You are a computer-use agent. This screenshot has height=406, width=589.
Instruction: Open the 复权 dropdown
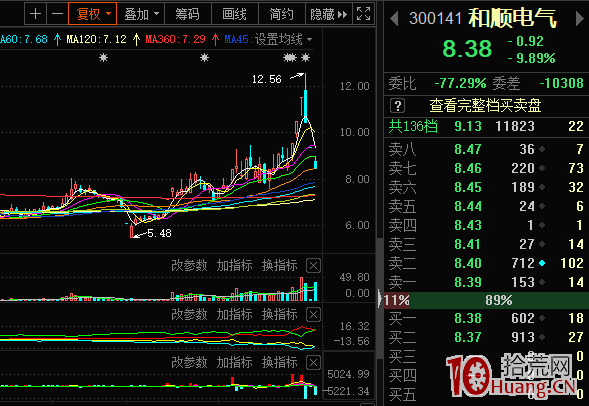92,14
